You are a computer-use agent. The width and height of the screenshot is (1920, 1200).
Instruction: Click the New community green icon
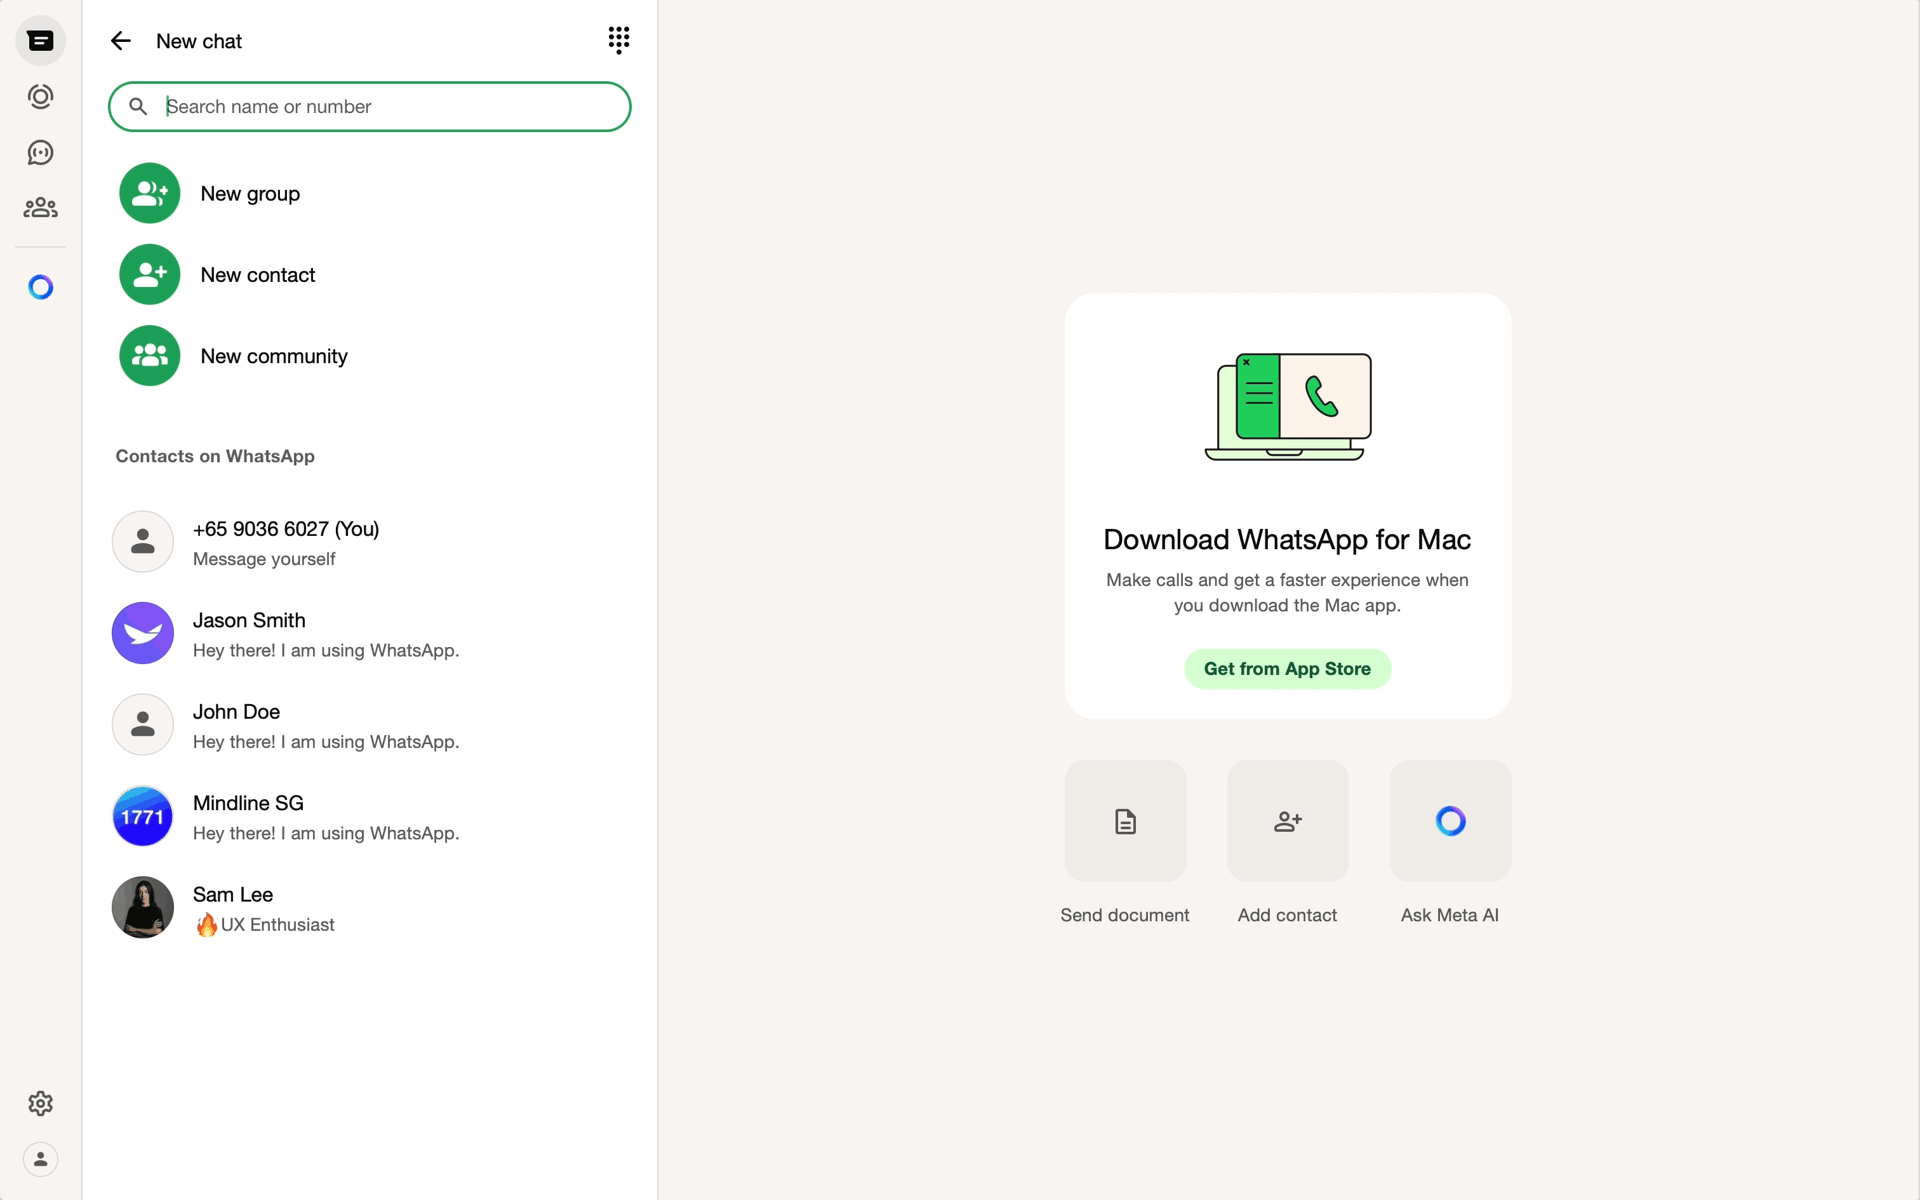coord(150,356)
